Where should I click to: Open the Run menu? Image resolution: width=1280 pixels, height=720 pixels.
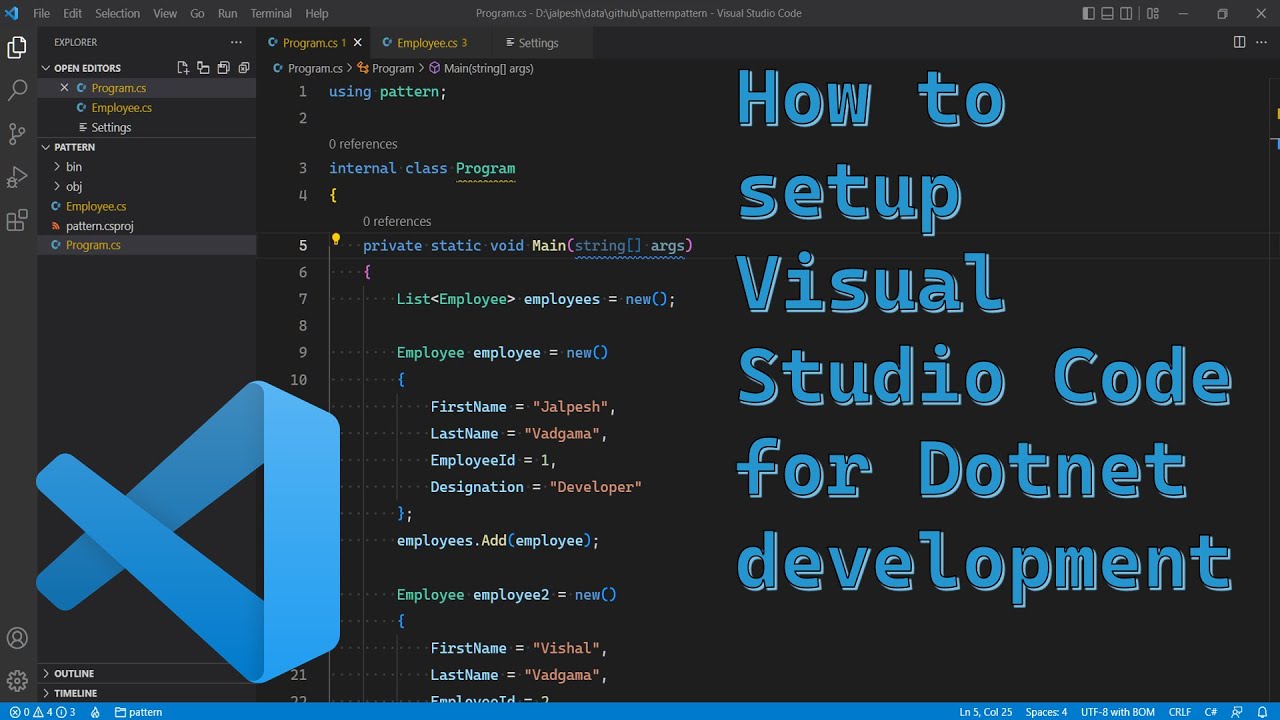[228, 13]
